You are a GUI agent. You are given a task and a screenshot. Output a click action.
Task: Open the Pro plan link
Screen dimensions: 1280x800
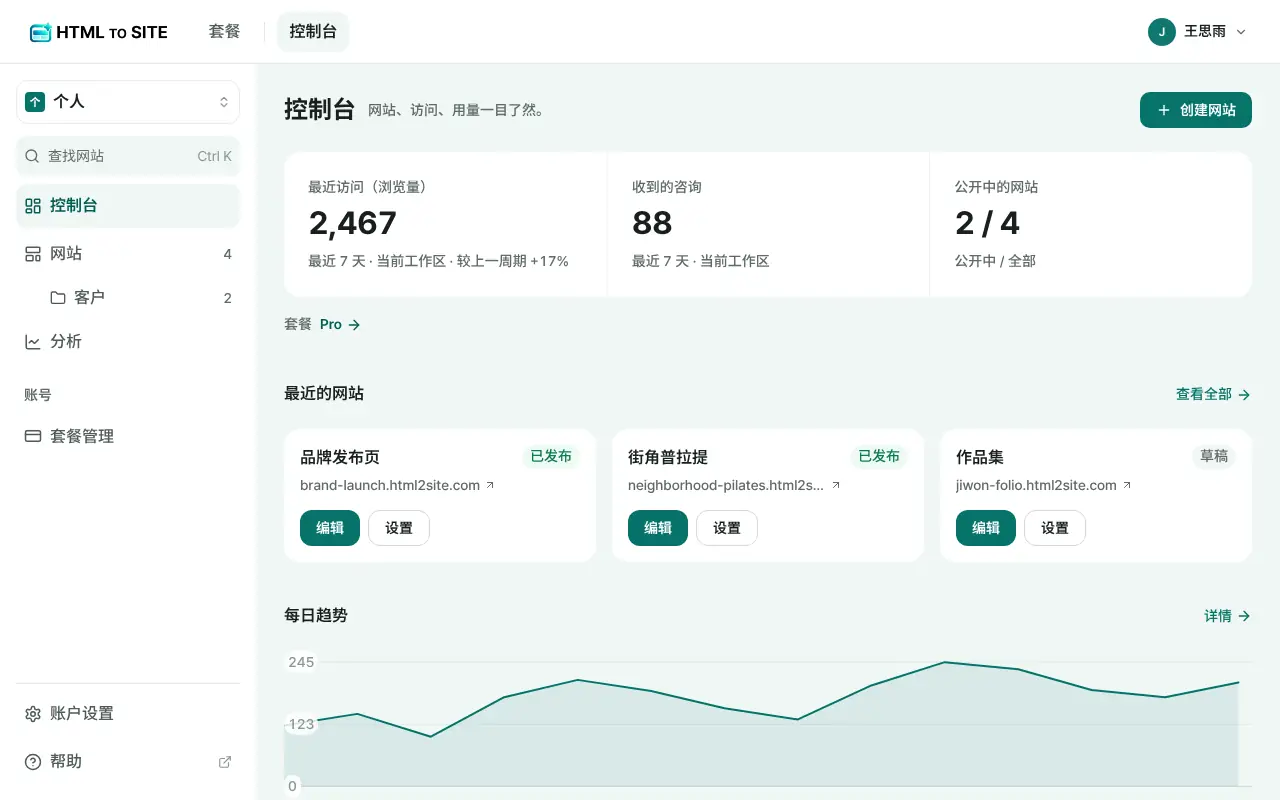340,325
